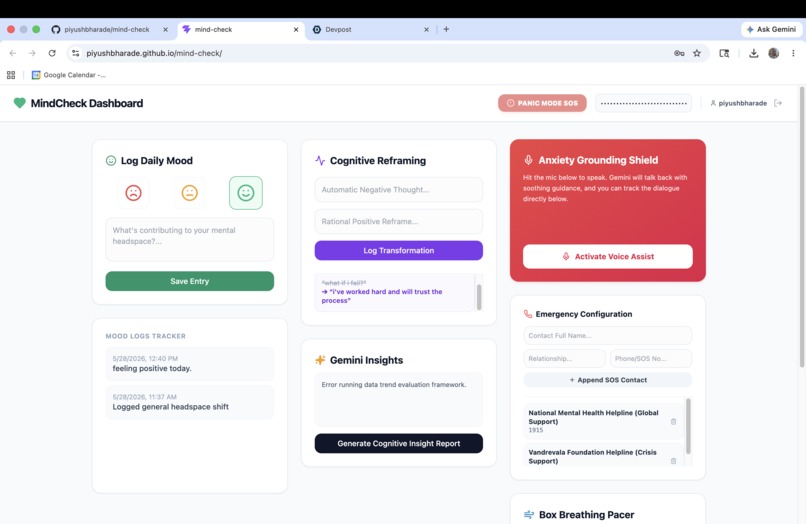Bookmark this page with the star icon
The image size is (806, 524).
[x=697, y=53]
